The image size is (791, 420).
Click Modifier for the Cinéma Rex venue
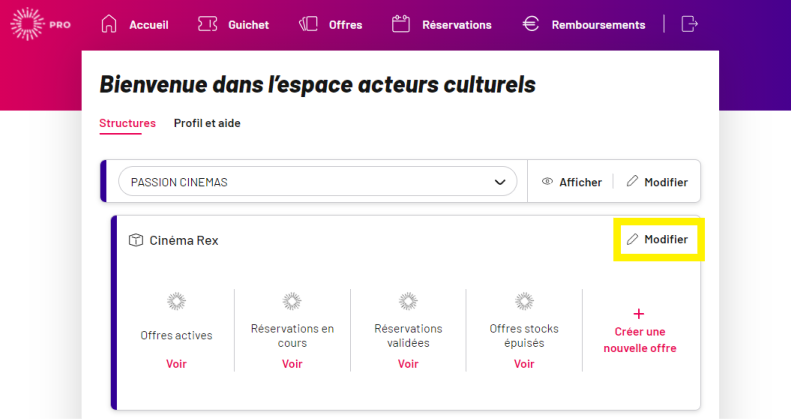tap(657, 239)
